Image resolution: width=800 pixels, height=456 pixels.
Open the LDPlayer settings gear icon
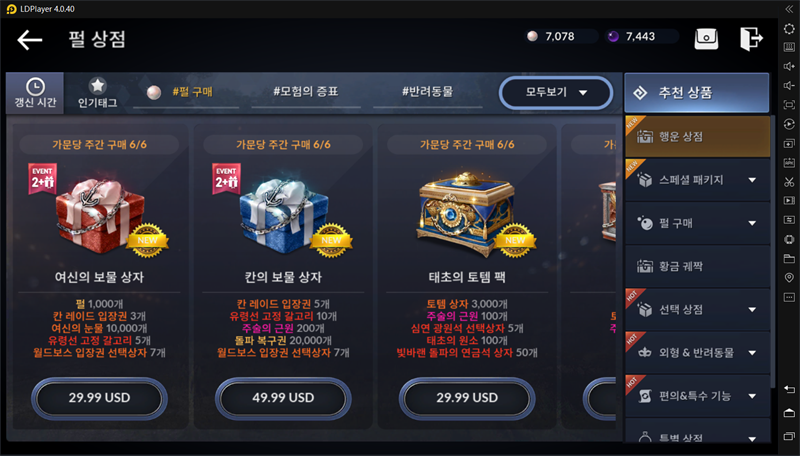coord(789,29)
